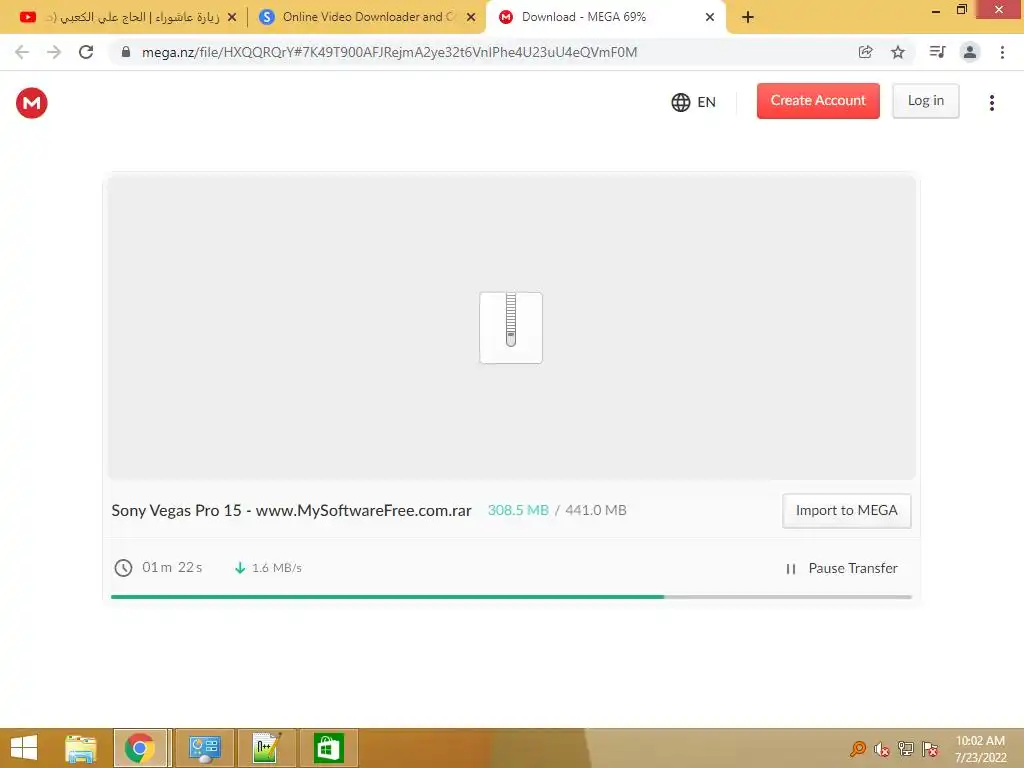
Task: Reload the current page
Action: [x=86, y=52]
